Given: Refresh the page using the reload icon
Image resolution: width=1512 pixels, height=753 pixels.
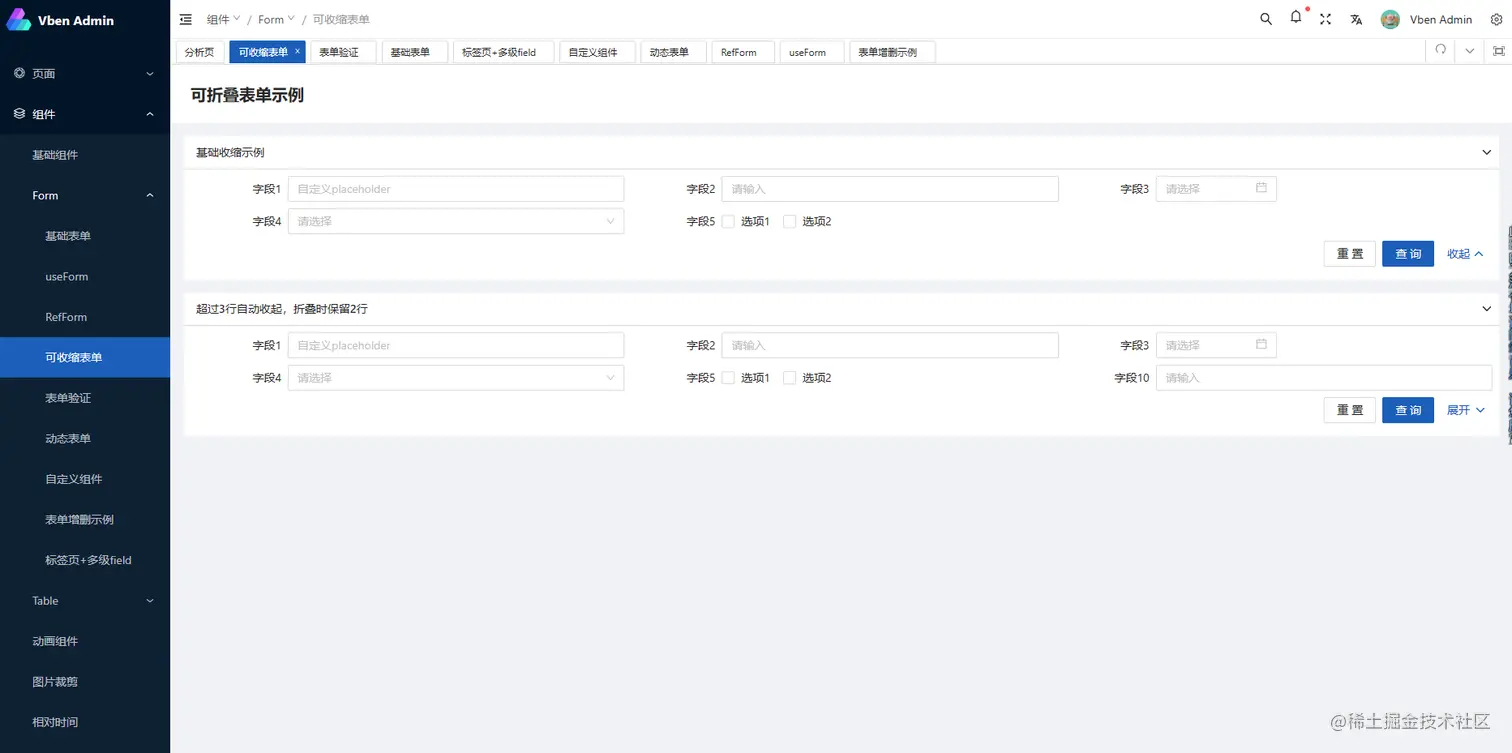Looking at the screenshot, I should (x=1439, y=50).
